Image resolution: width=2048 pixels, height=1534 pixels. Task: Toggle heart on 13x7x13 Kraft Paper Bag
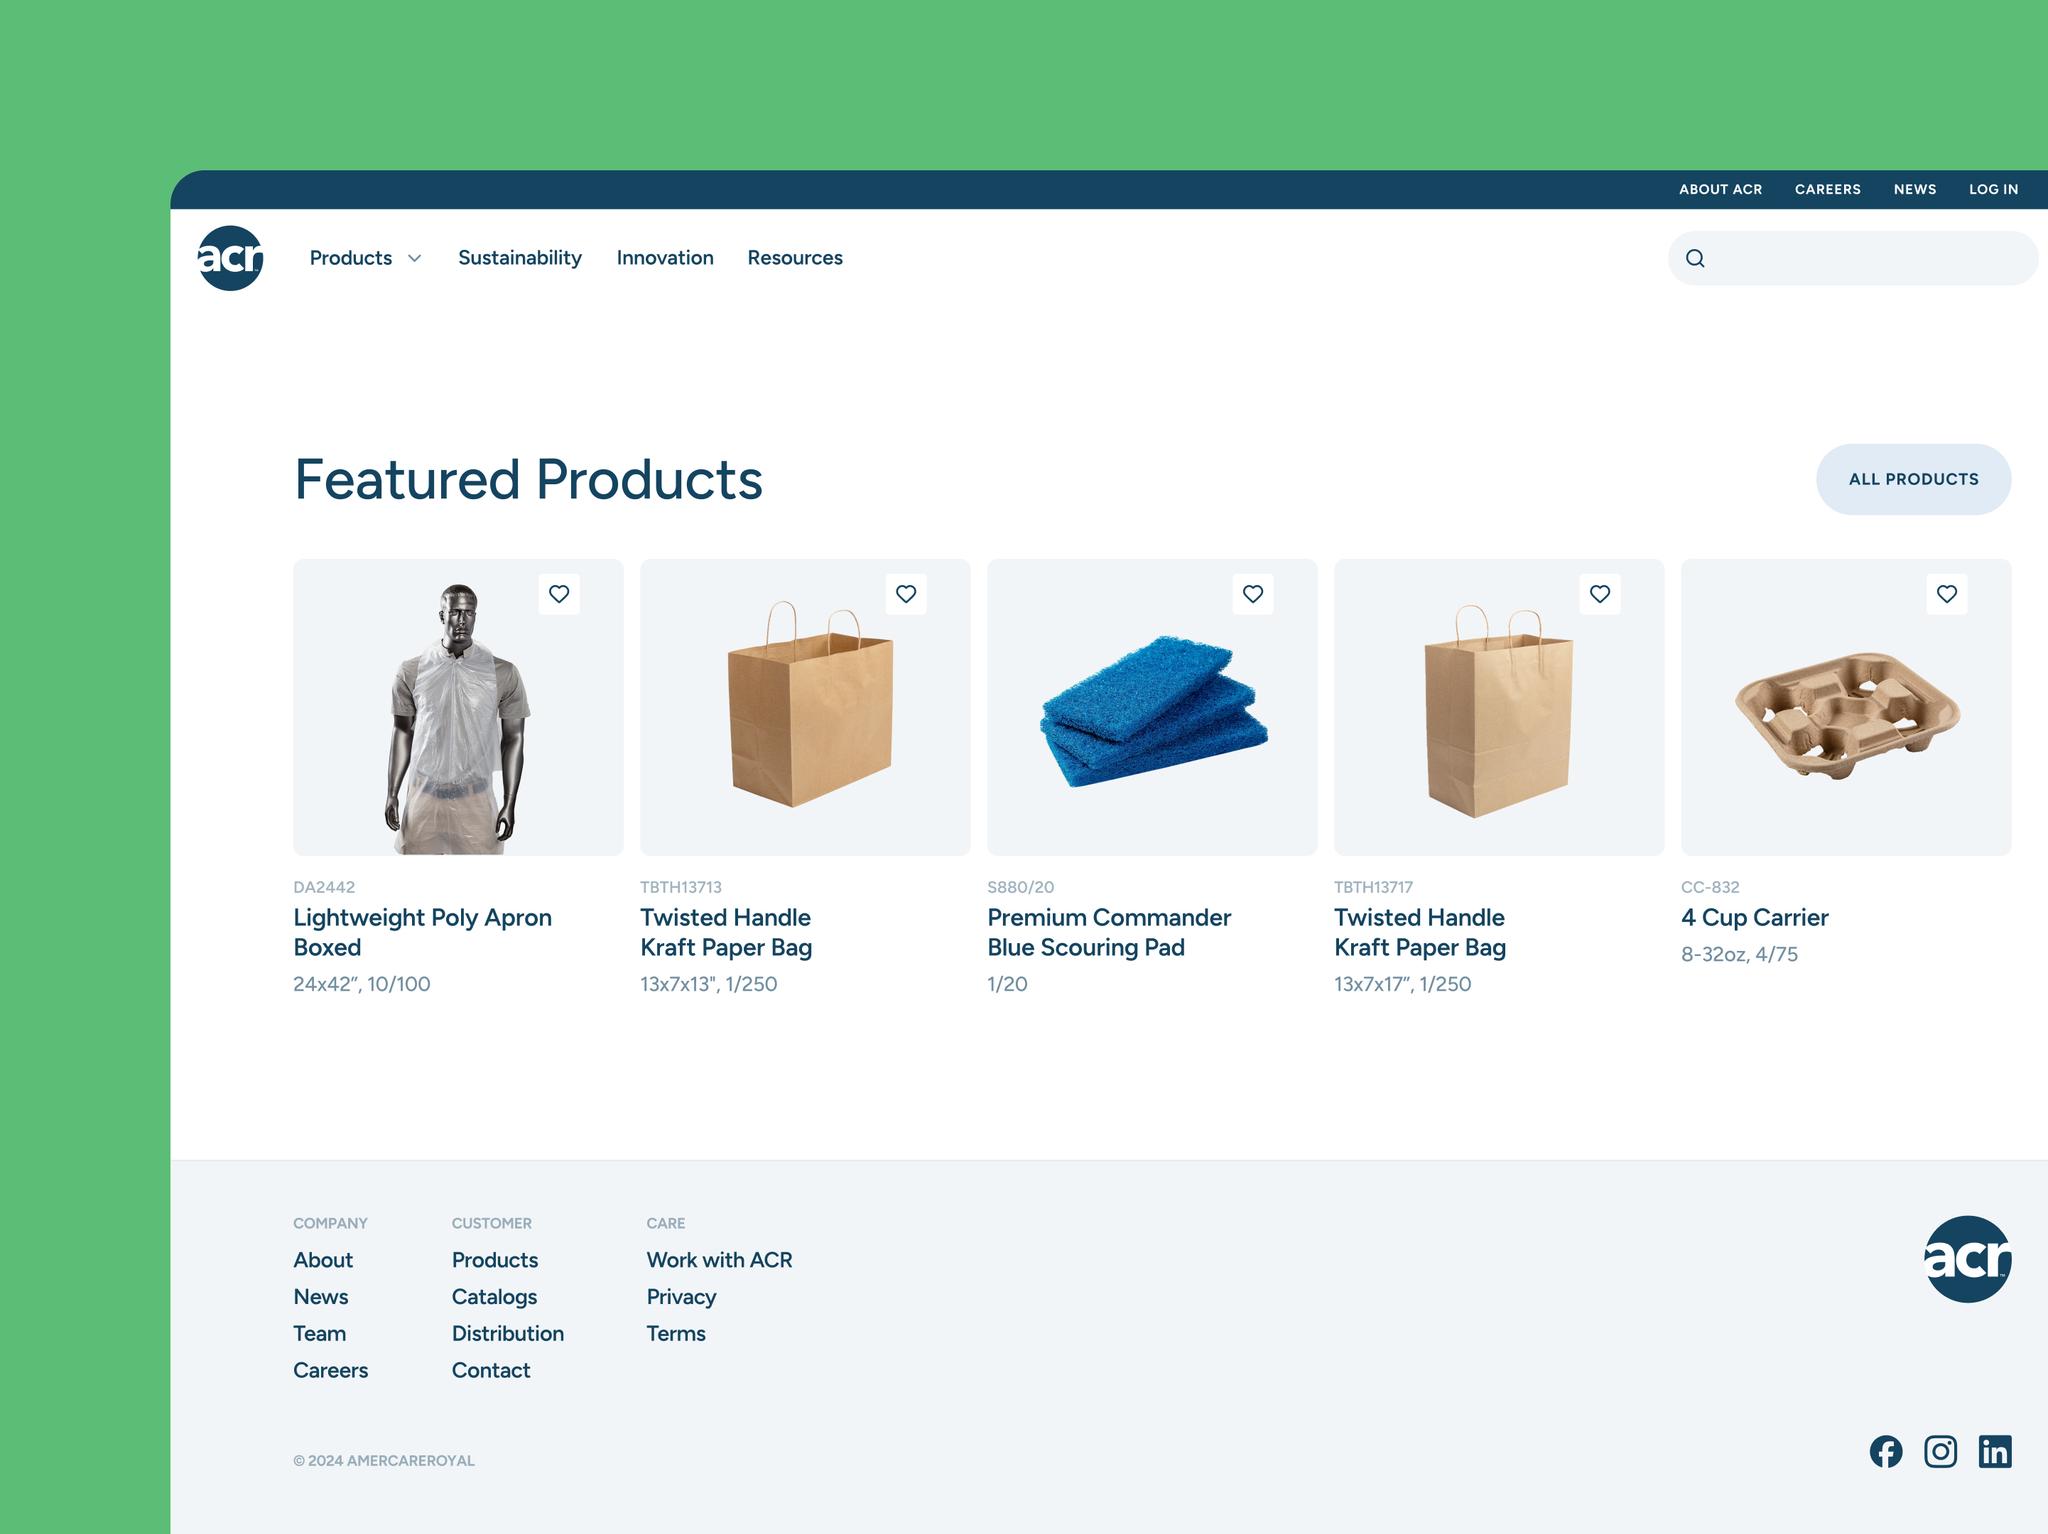[x=906, y=594]
